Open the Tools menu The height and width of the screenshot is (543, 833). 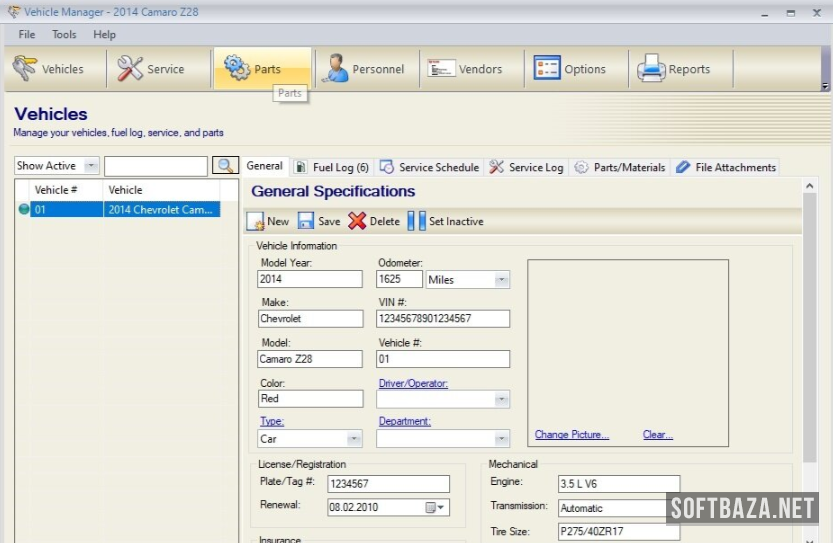tap(64, 34)
